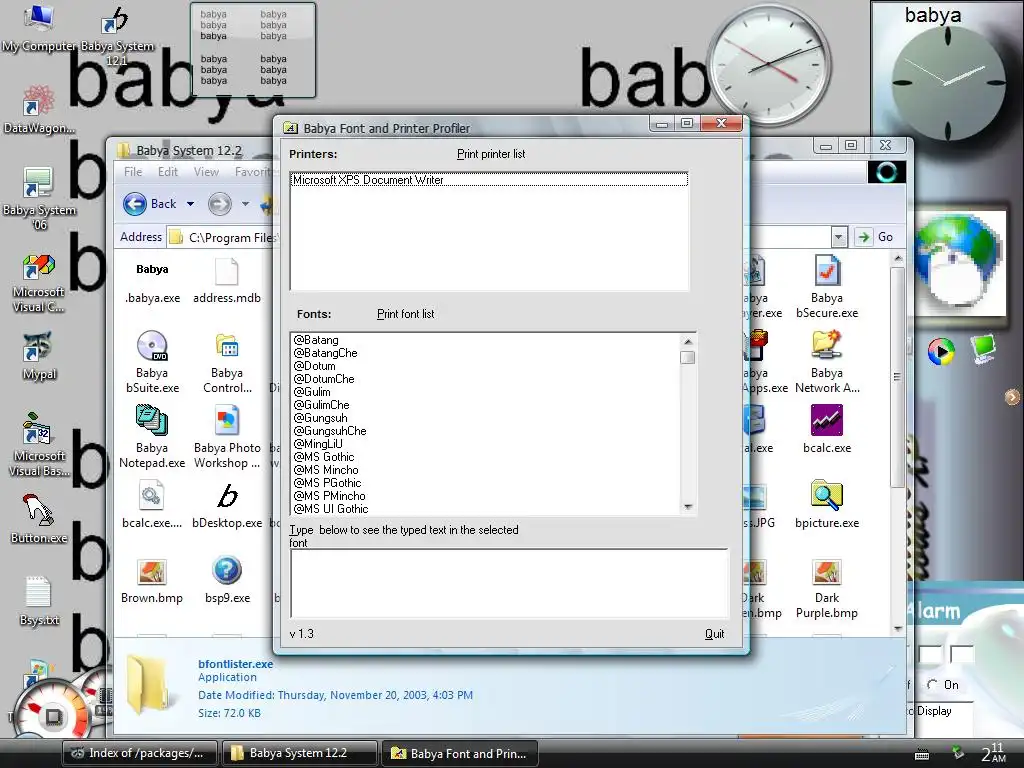Click Print printer list
1024x768 pixels.
pos(491,154)
